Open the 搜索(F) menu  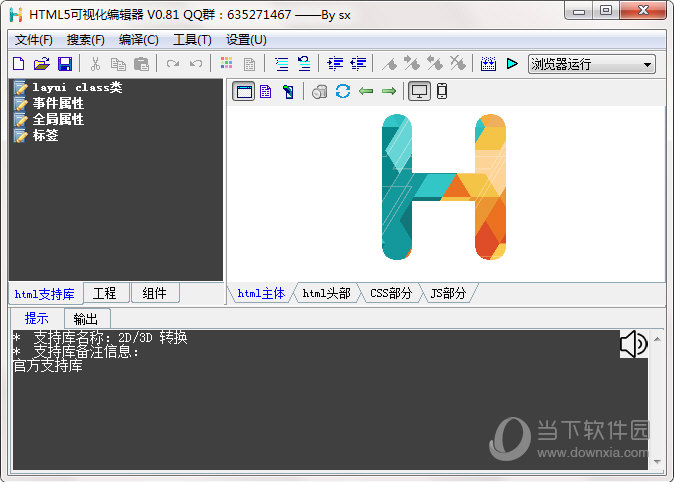(86, 40)
